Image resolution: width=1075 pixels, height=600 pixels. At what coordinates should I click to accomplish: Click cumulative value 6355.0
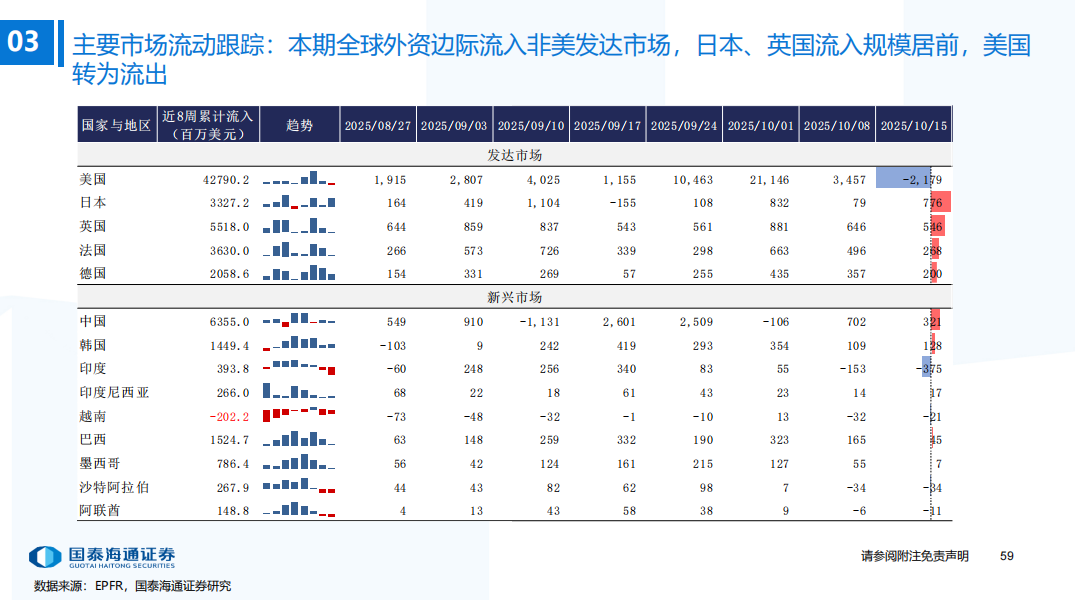230,322
